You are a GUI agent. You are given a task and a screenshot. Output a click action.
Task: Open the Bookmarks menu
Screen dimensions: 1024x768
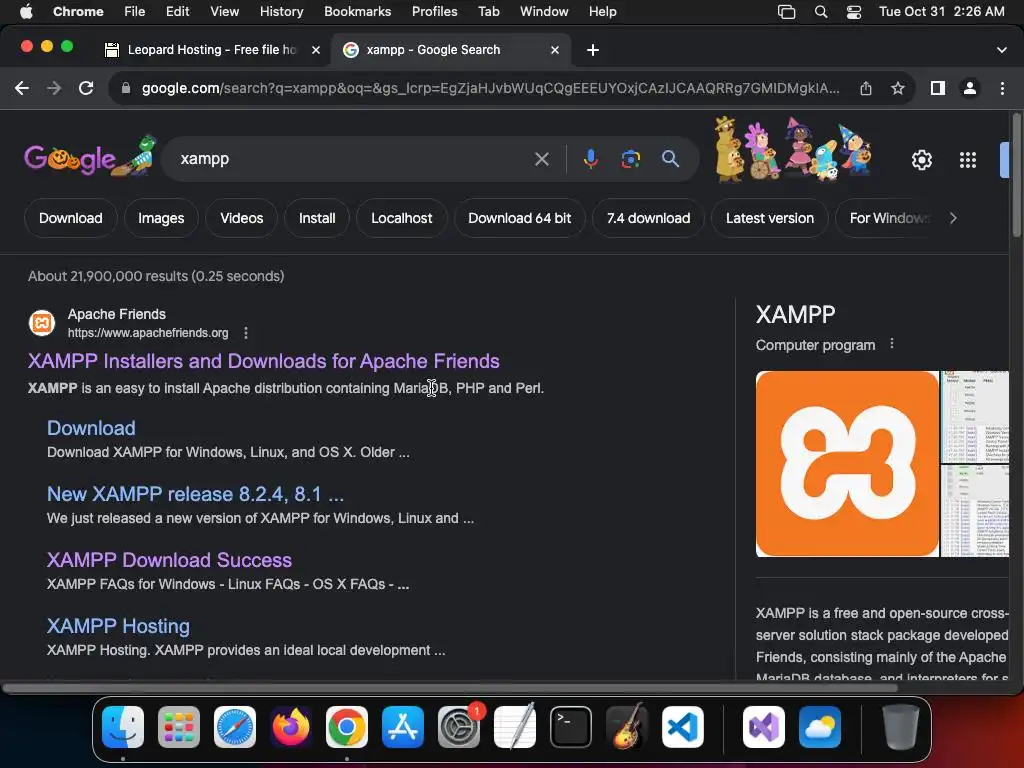(x=358, y=12)
